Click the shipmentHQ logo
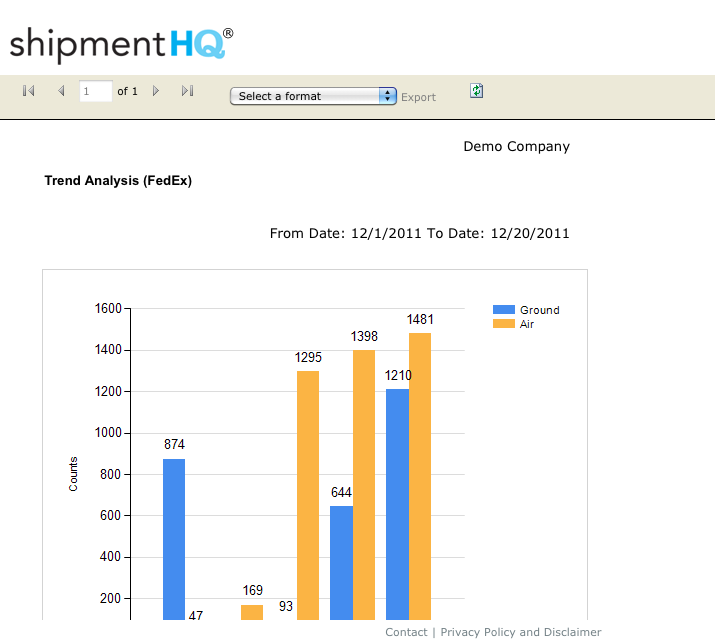The width and height of the screenshot is (715, 644). [x=121, y=45]
